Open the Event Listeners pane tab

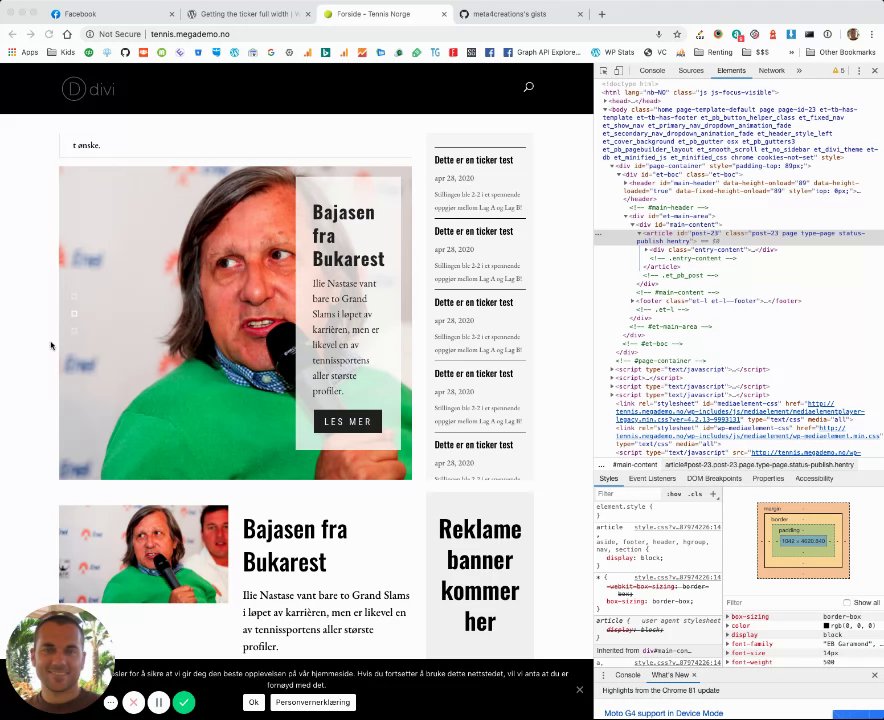click(652, 479)
